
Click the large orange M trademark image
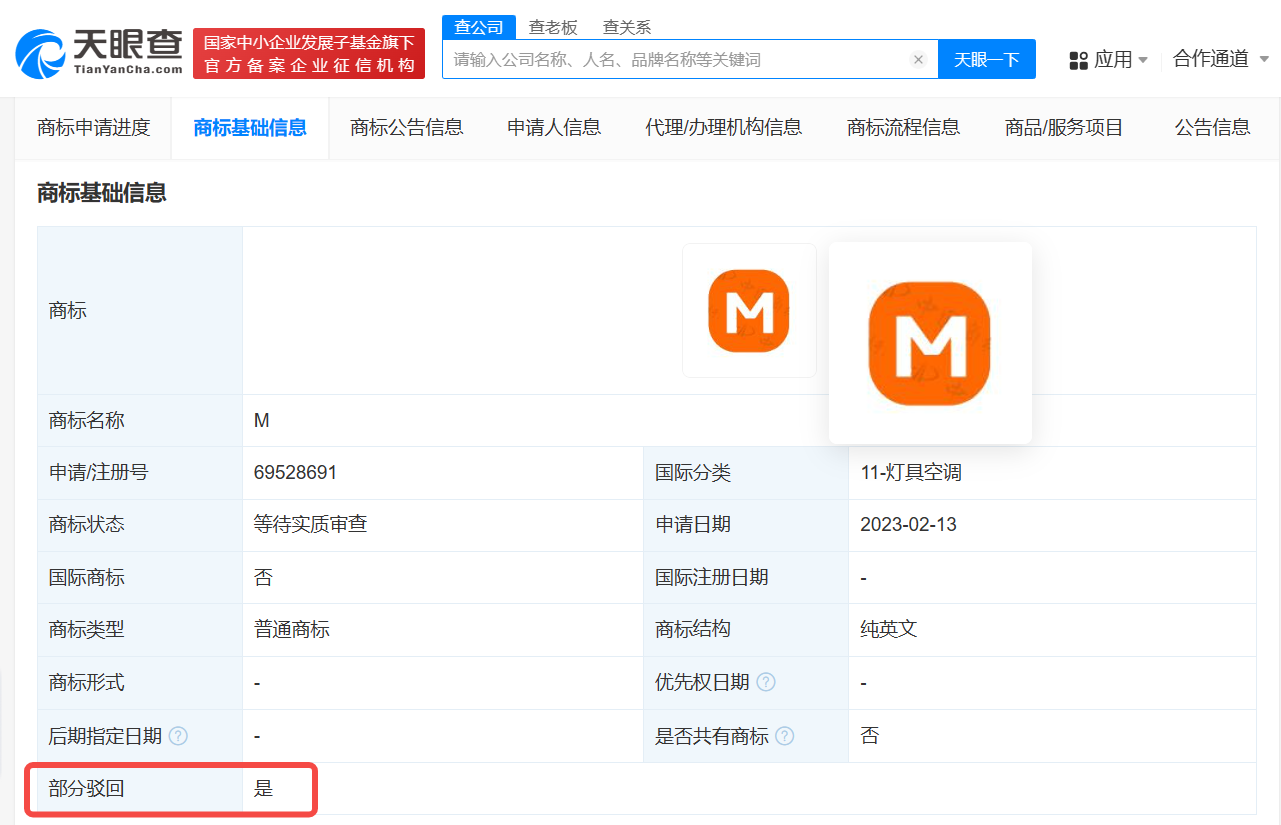[929, 343]
